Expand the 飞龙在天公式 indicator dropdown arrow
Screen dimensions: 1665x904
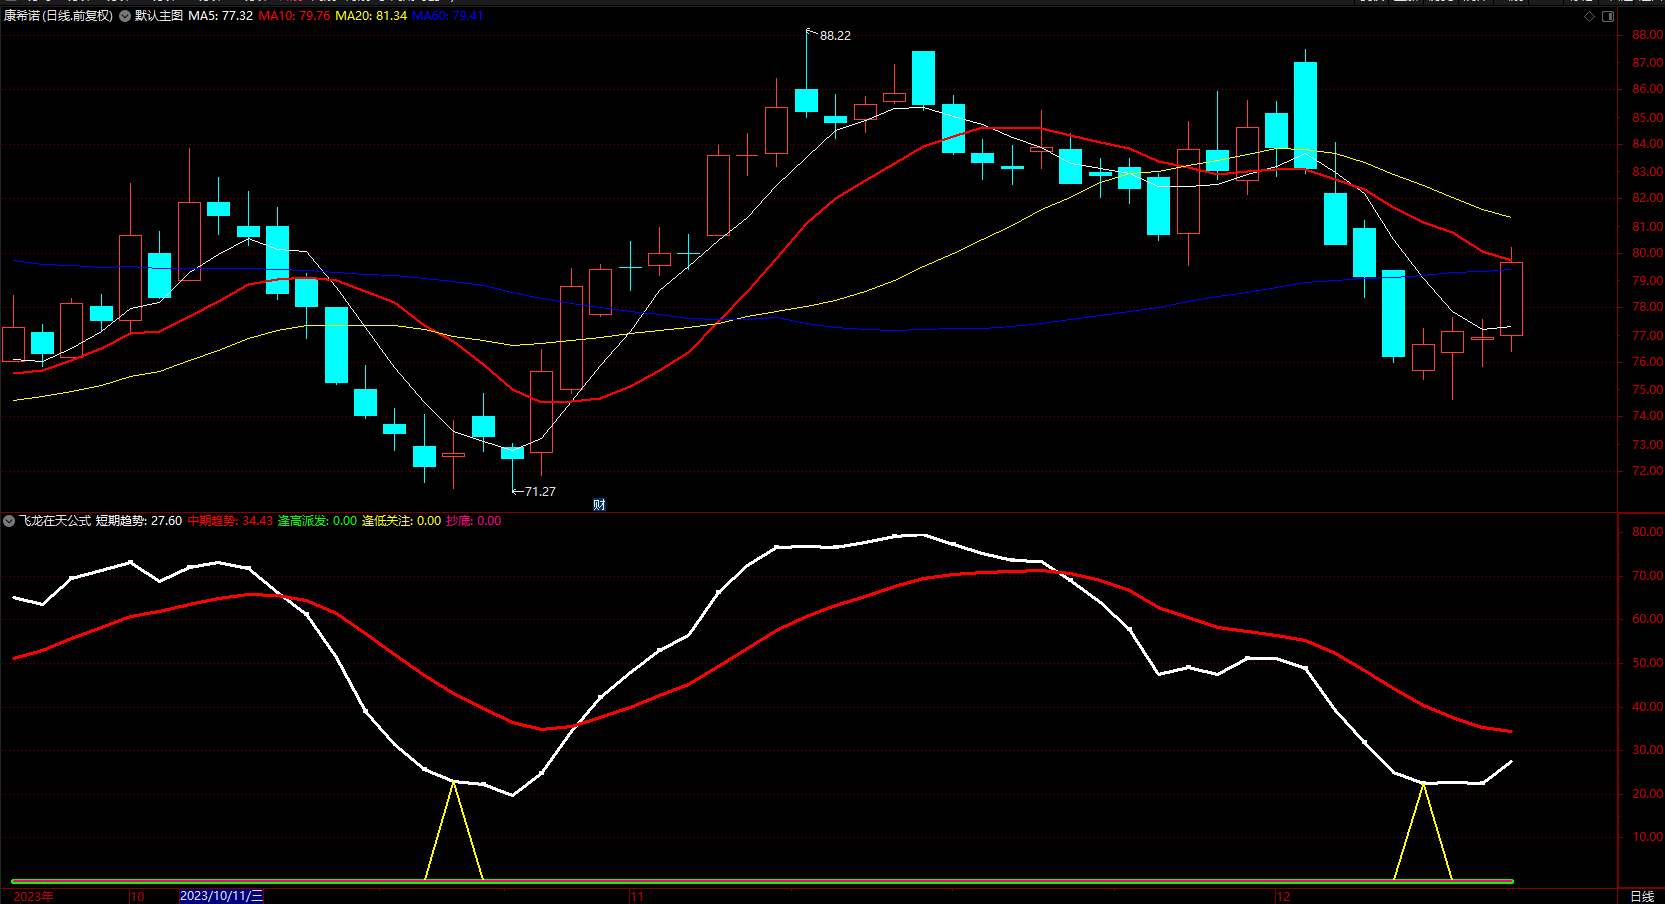pos(9,521)
